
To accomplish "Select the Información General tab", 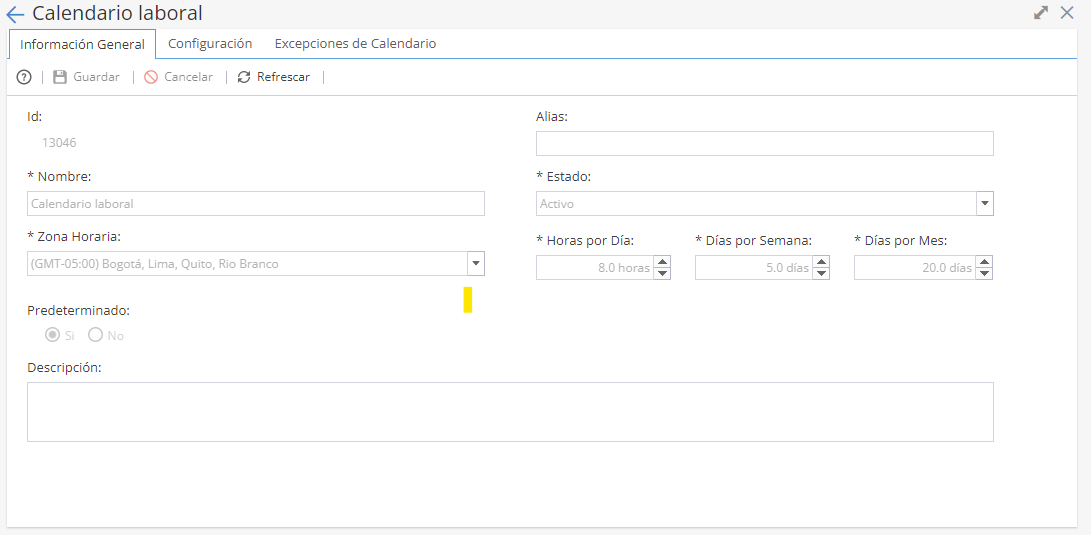I will (82, 44).
